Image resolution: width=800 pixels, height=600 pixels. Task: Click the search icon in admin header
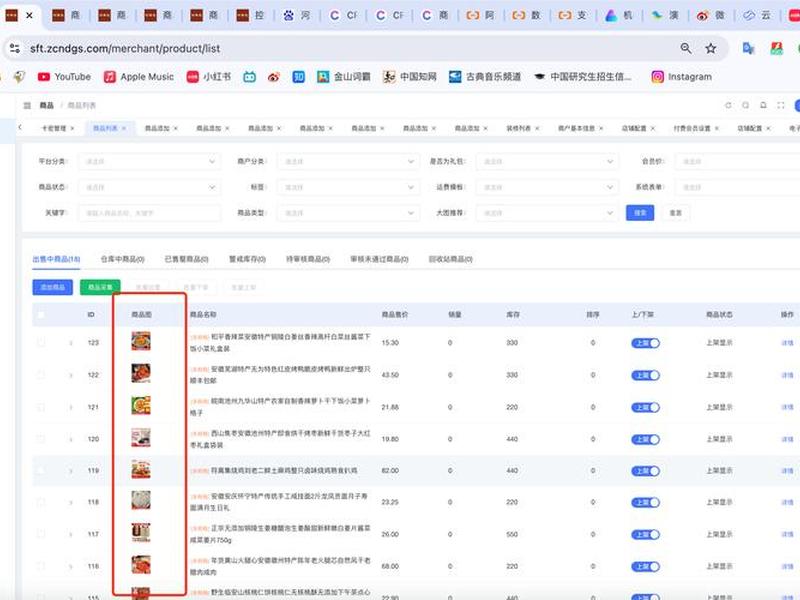point(745,105)
